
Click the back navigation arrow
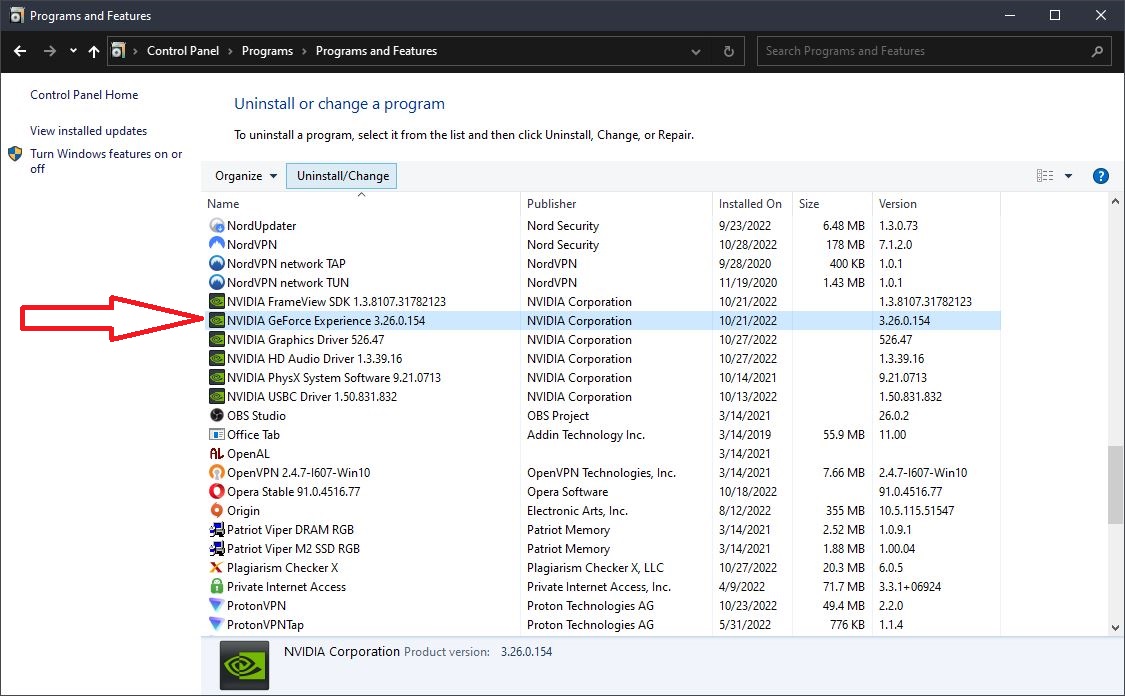point(20,50)
